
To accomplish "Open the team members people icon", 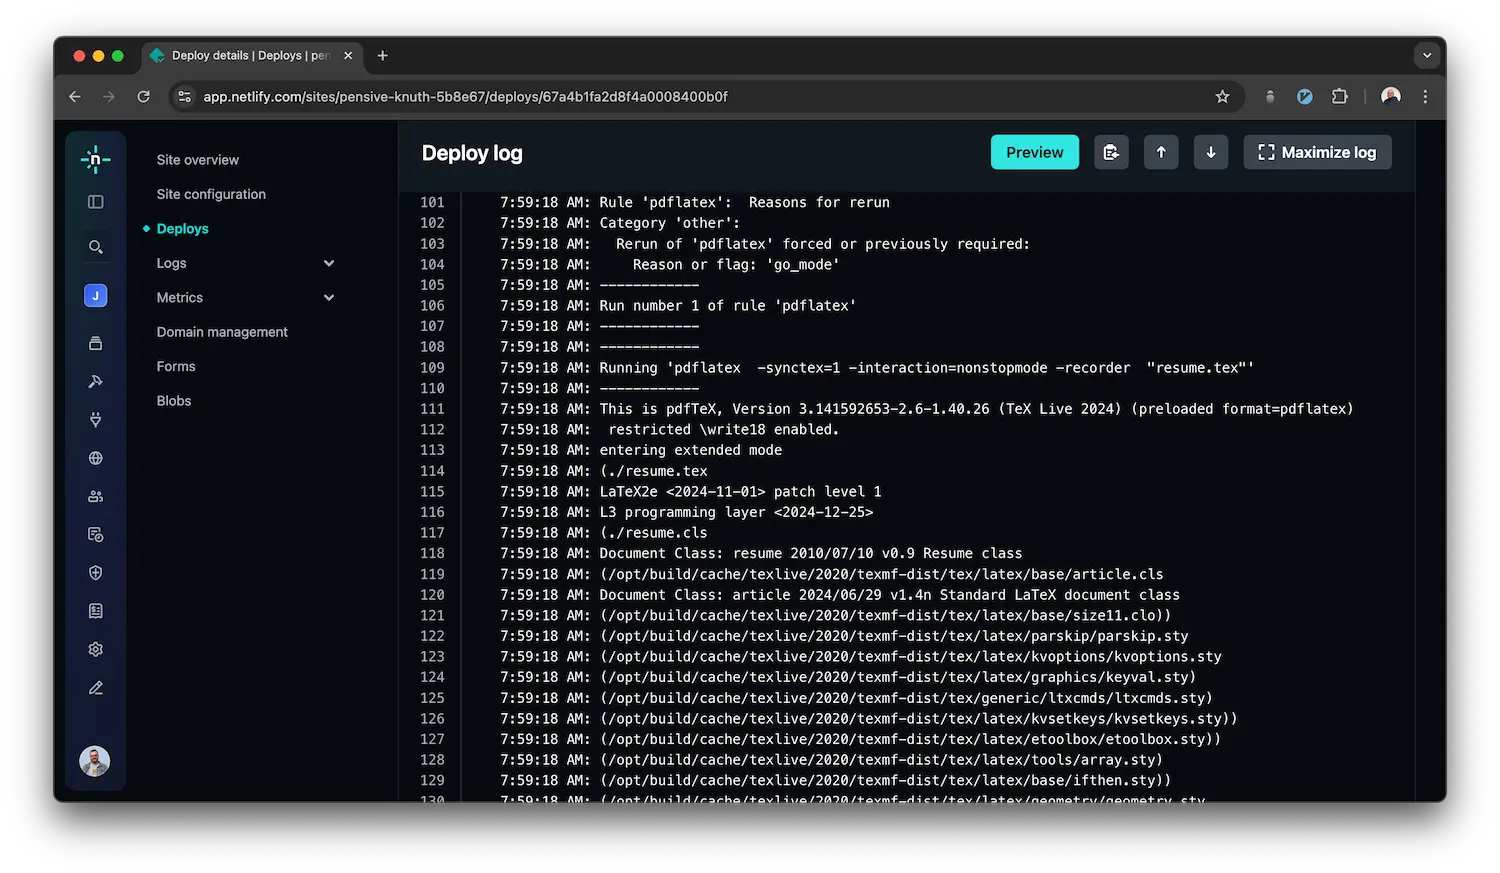I will 95,496.
